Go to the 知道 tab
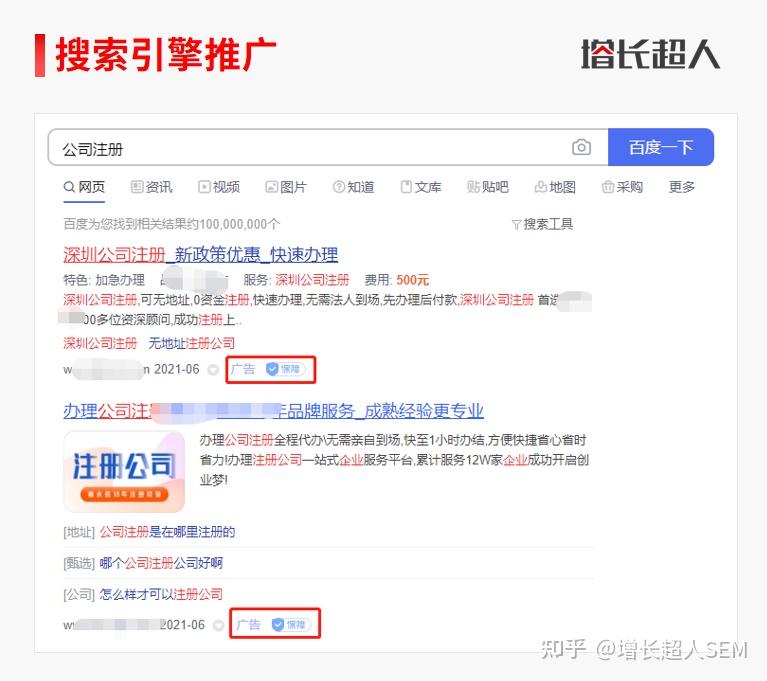This screenshot has width=767, height=681. tap(353, 187)
